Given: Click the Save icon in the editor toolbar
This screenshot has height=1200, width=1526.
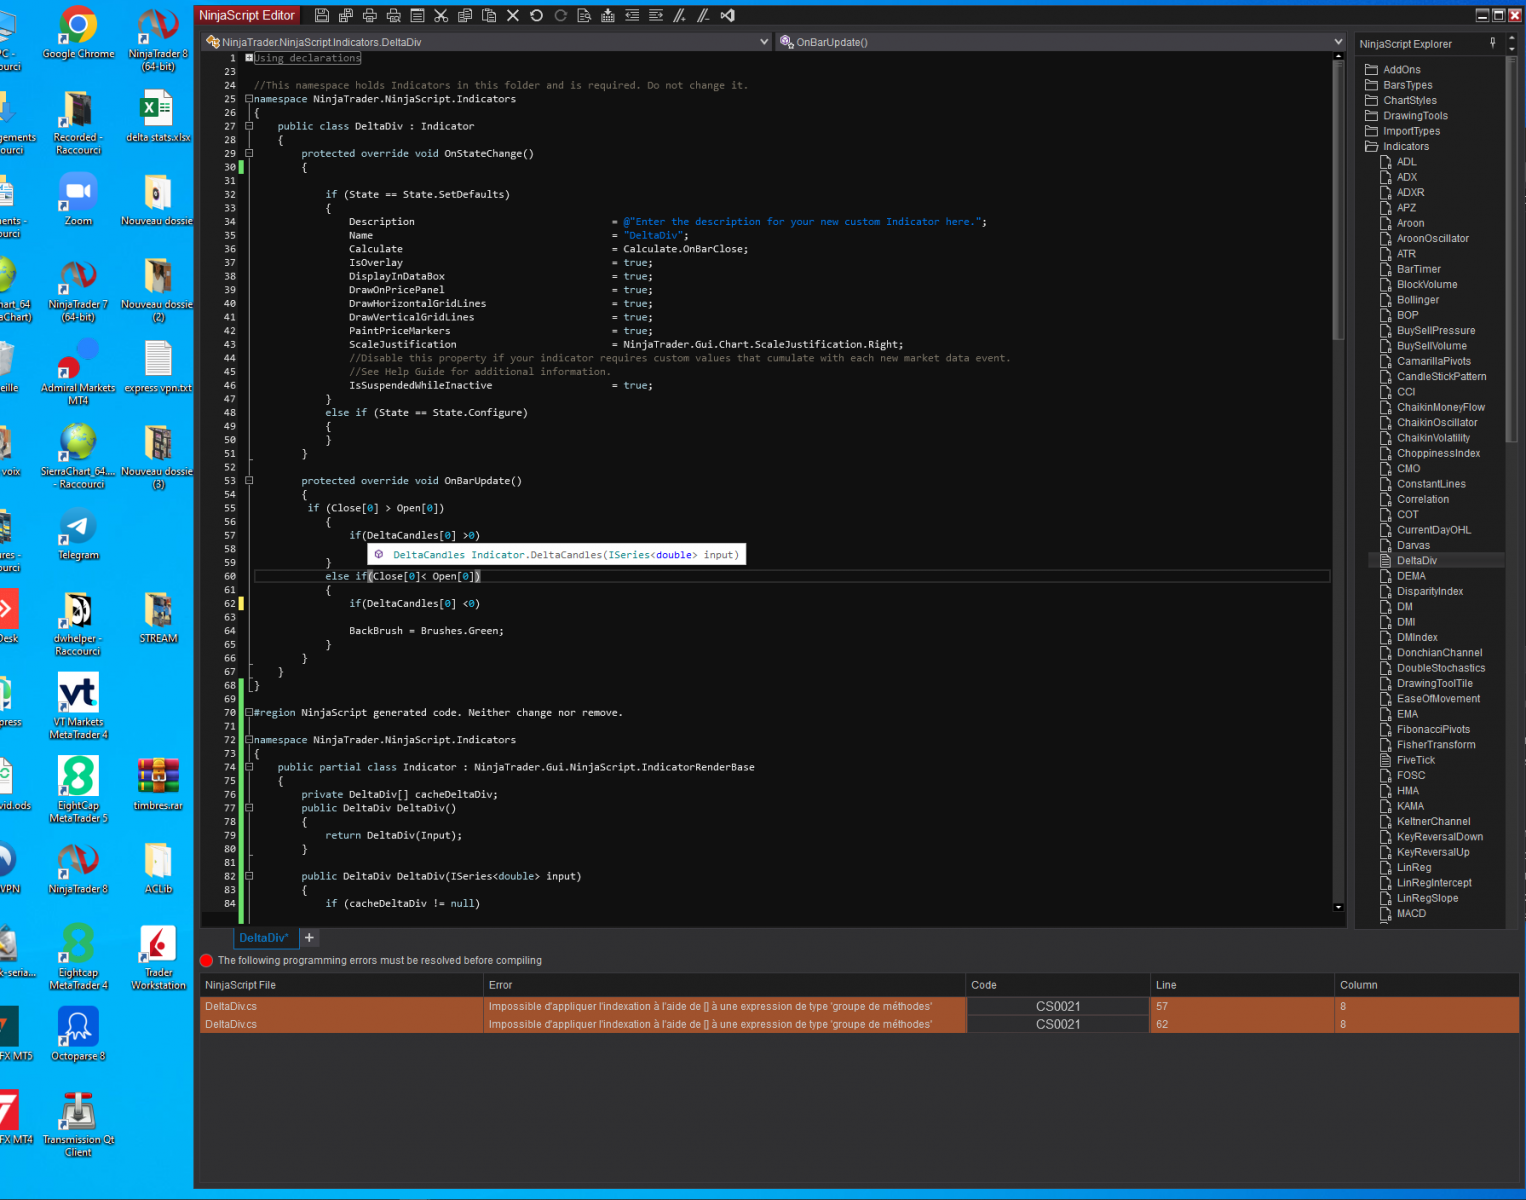Looking at the screenshot, I should pos(321,15).
